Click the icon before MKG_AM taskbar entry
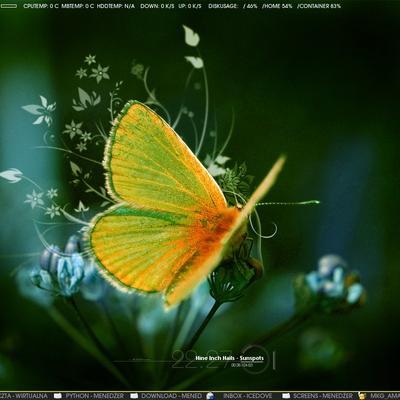The image size is (400, 400). (x=362, y=396)
